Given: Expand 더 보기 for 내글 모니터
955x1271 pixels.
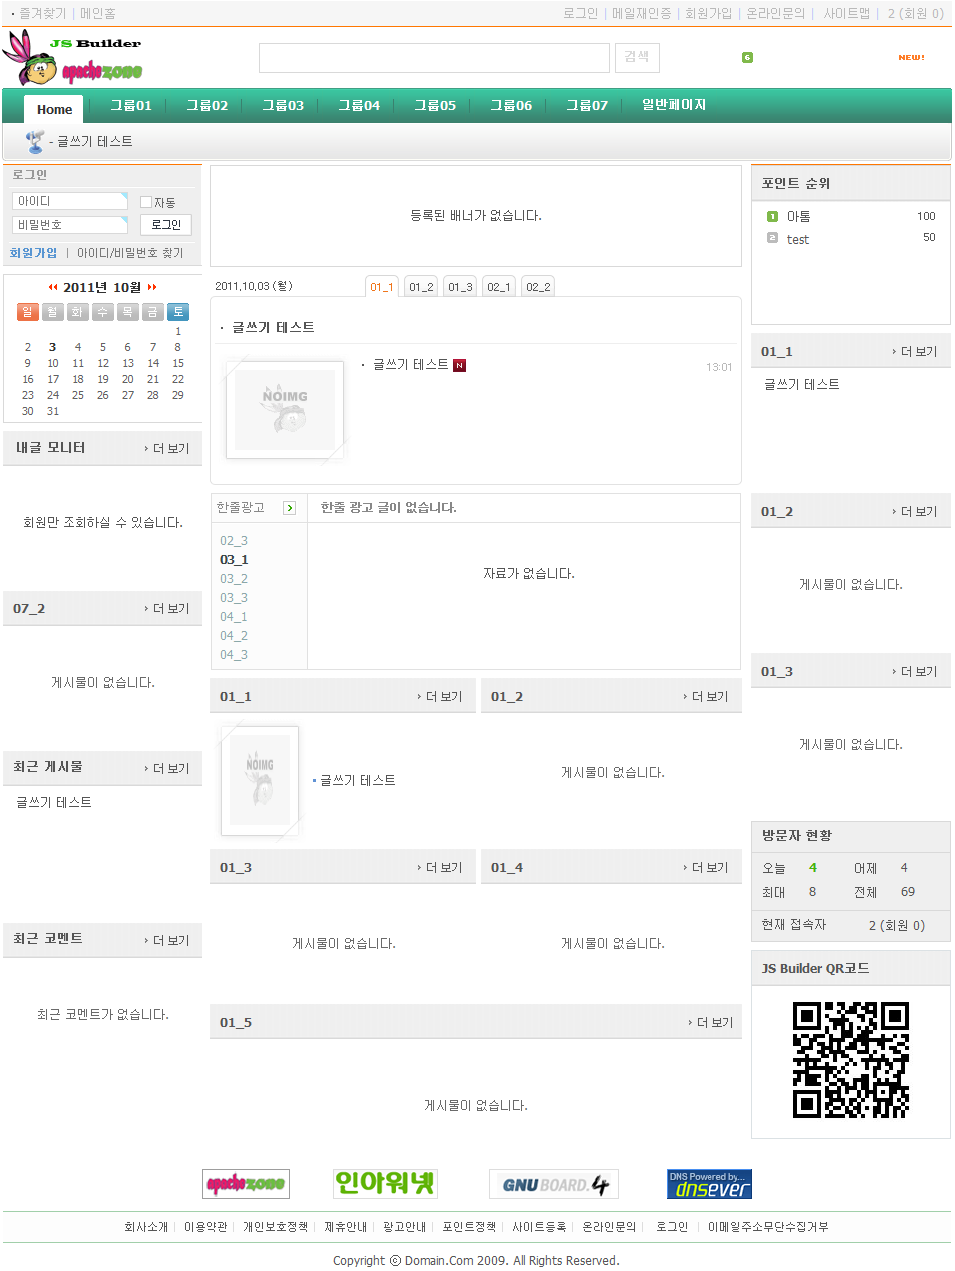Looking at the screenshot, I should point(166,449).
